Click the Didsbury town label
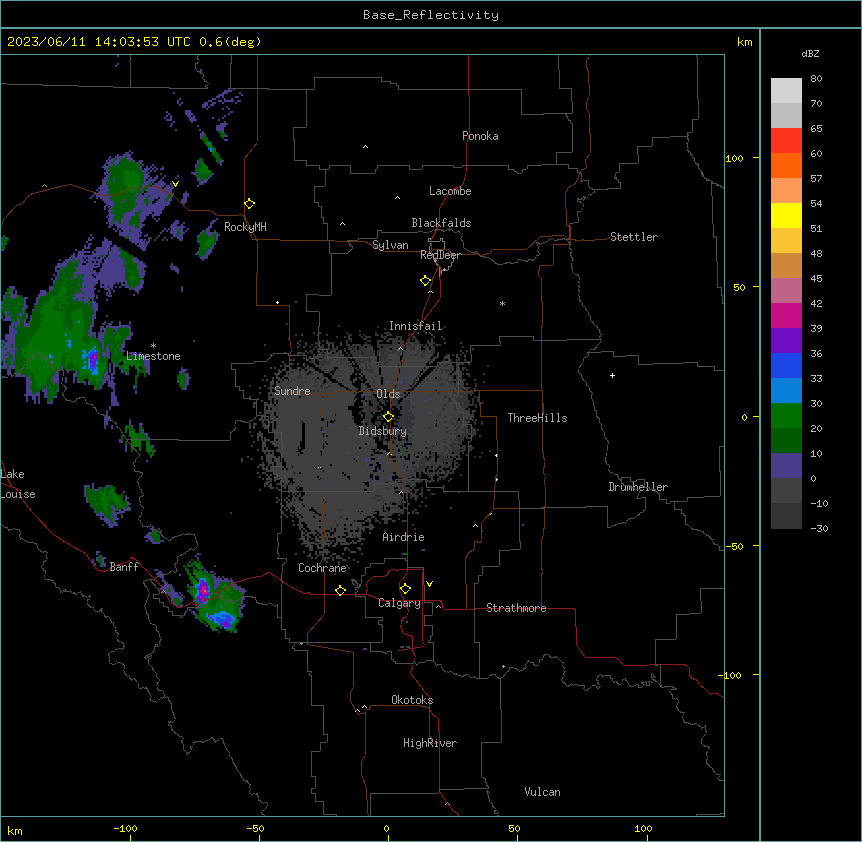862x842 pixels. point(383,431)
